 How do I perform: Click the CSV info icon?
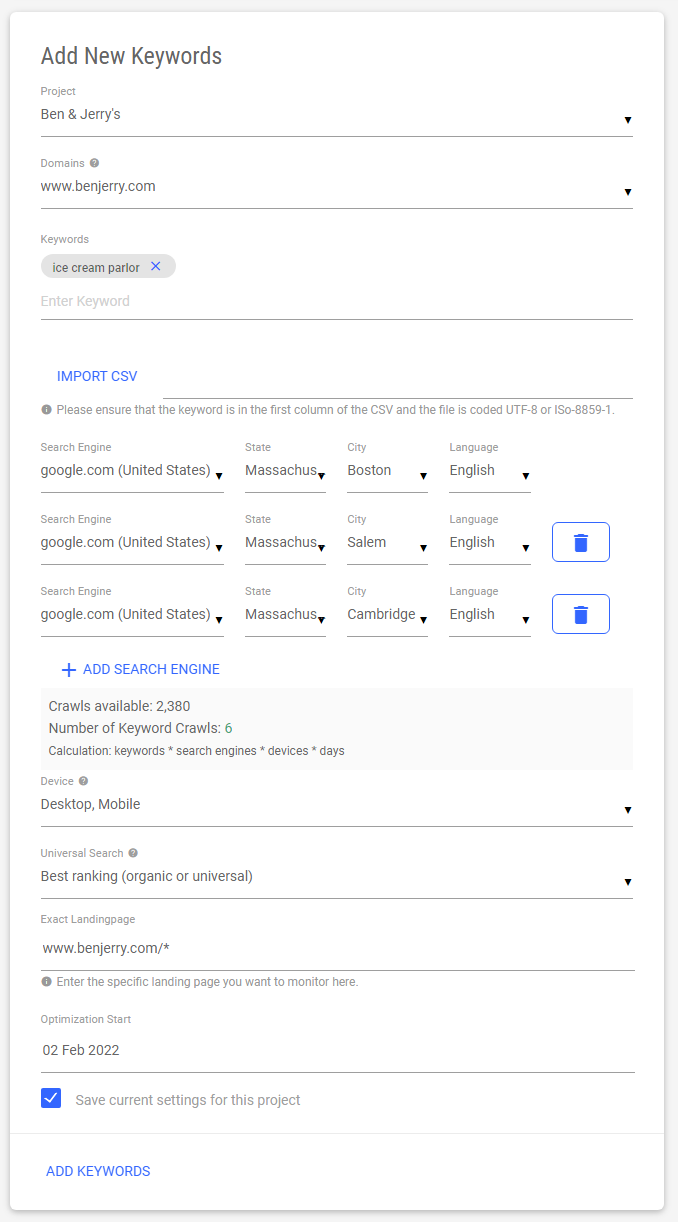tap(46, 410)
